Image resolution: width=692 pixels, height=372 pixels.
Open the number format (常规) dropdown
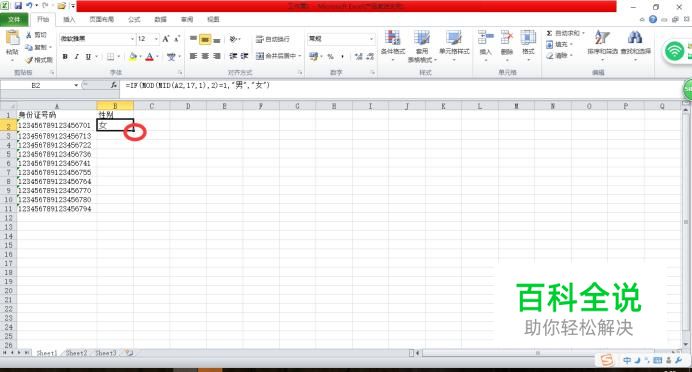tap(371, 39)
